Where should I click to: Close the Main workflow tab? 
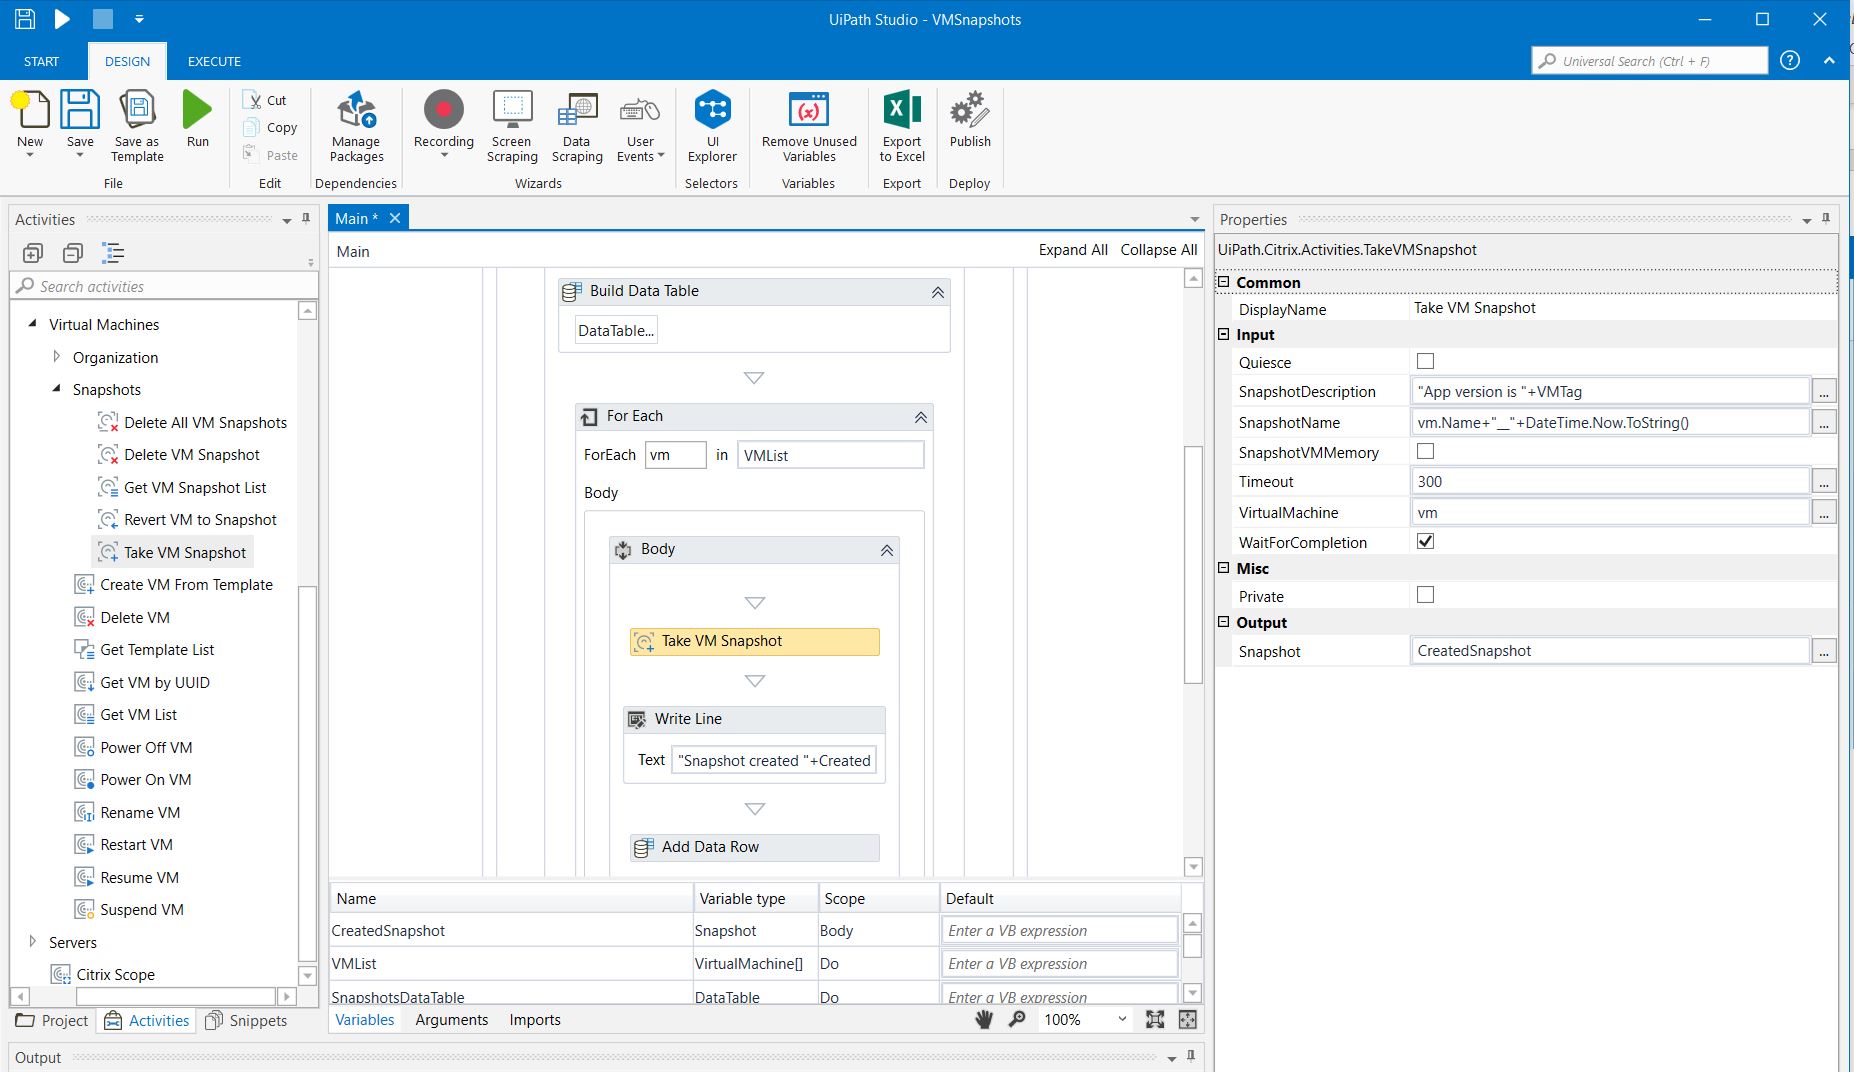[395, 218]
